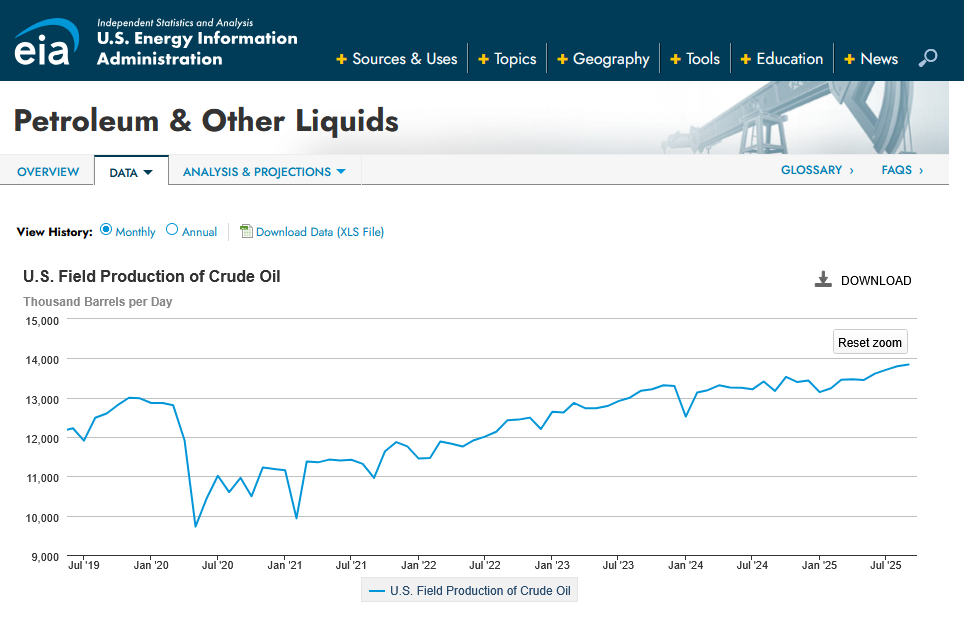Click the DOWNLOAD chart button text
The image size is (964, 617).
[x=875, y=280]
